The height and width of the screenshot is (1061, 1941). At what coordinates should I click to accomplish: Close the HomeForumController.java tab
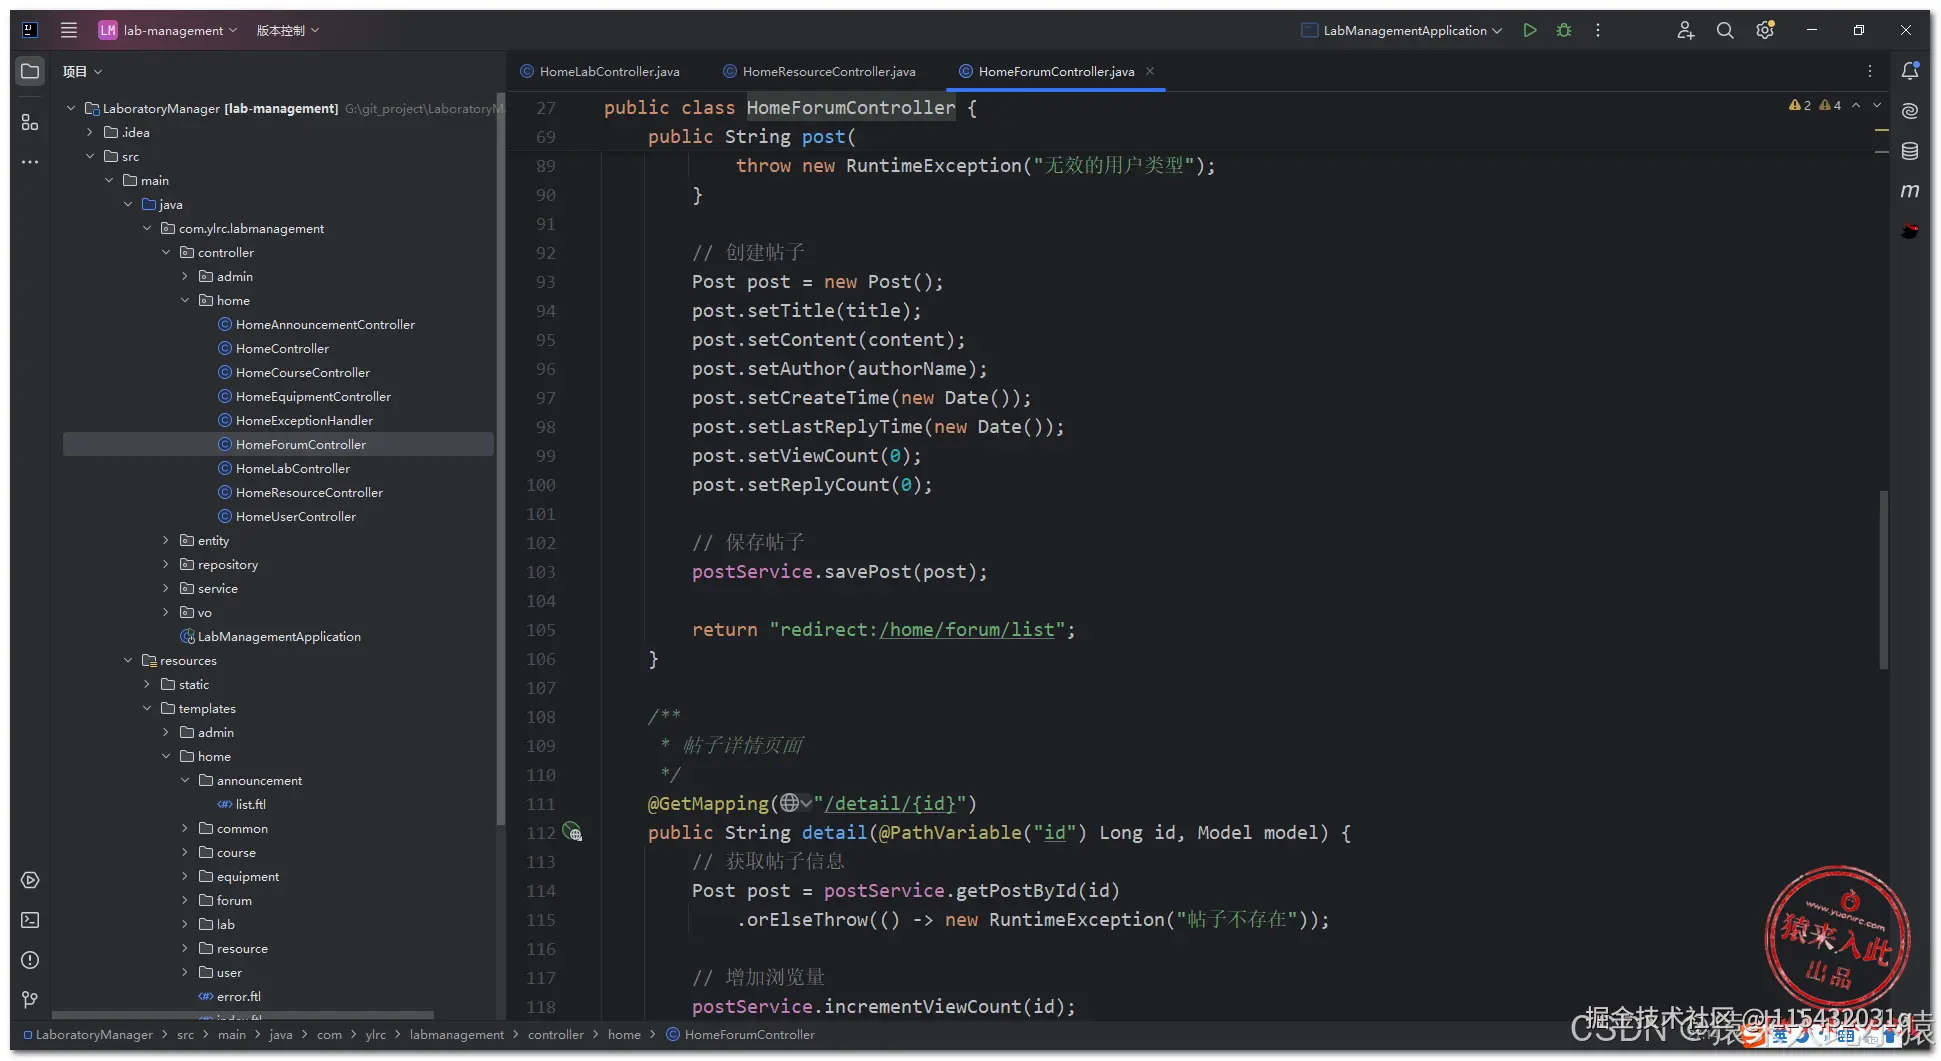pos(1150,71)
